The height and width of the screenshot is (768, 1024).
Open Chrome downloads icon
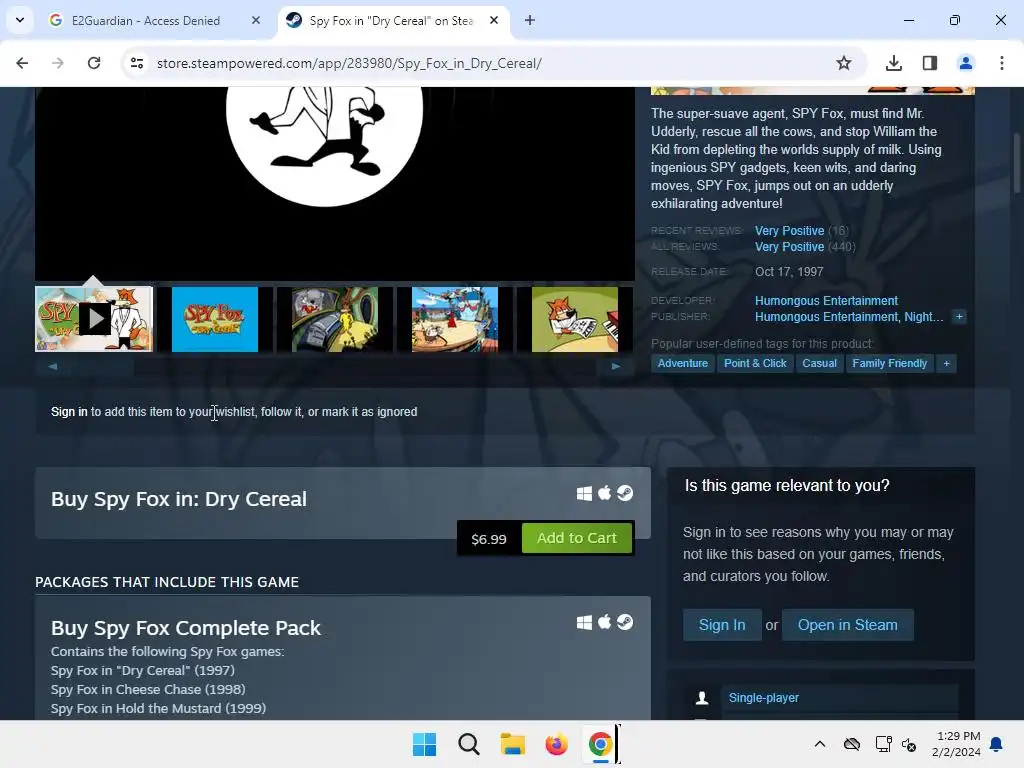click(x=894, y=63)
